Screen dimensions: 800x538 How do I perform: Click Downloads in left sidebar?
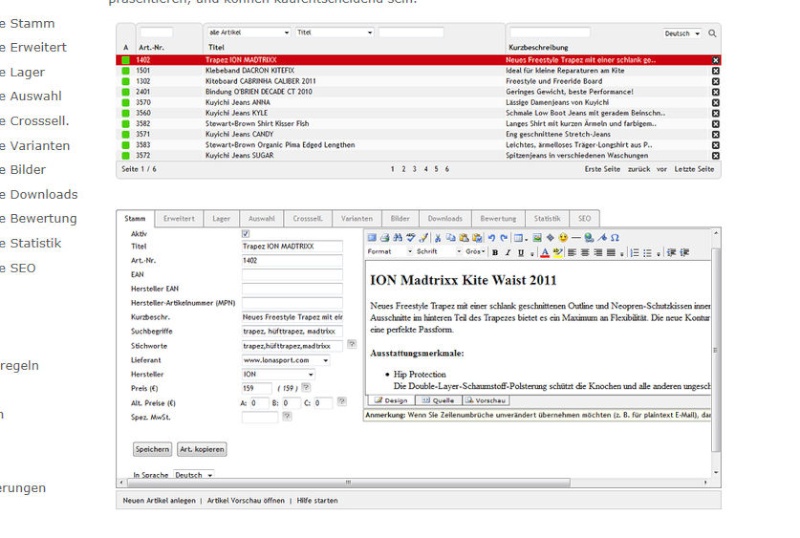43,194
